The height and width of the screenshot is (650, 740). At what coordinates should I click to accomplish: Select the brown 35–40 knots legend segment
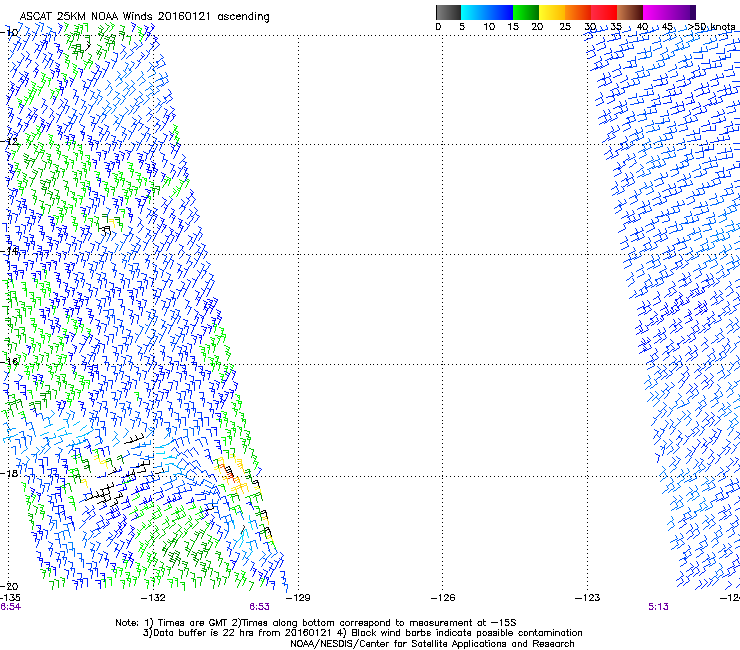coord(630,12)
